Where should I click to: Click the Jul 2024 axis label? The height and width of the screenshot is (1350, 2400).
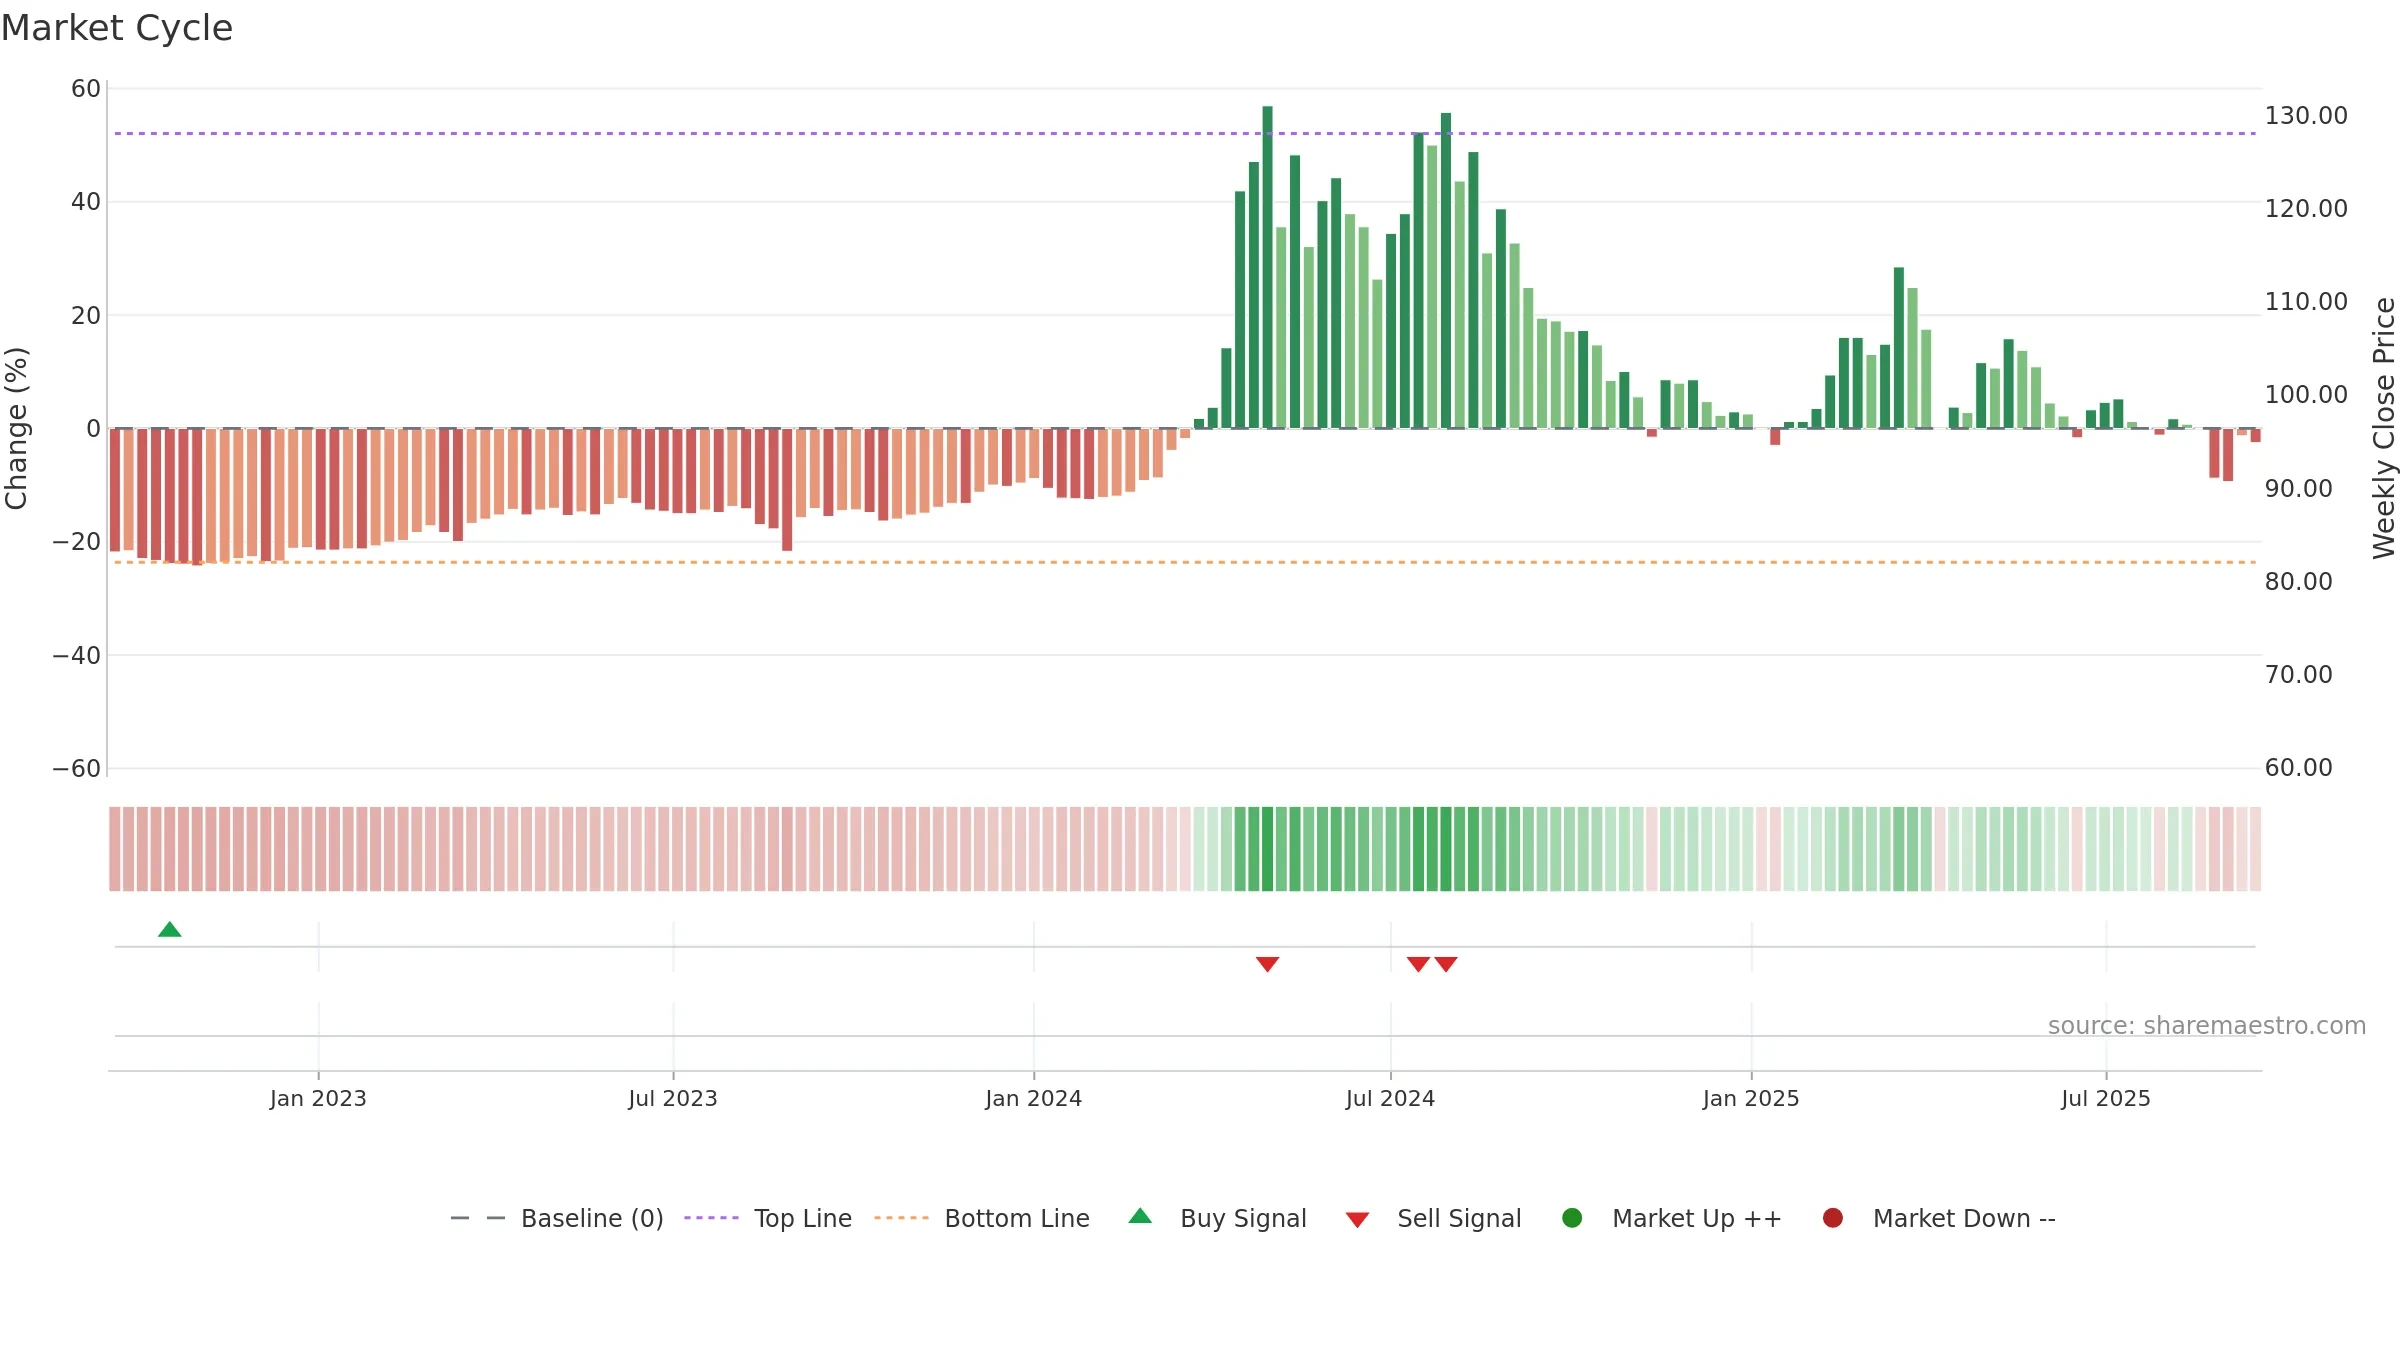pos(1390,1099)
